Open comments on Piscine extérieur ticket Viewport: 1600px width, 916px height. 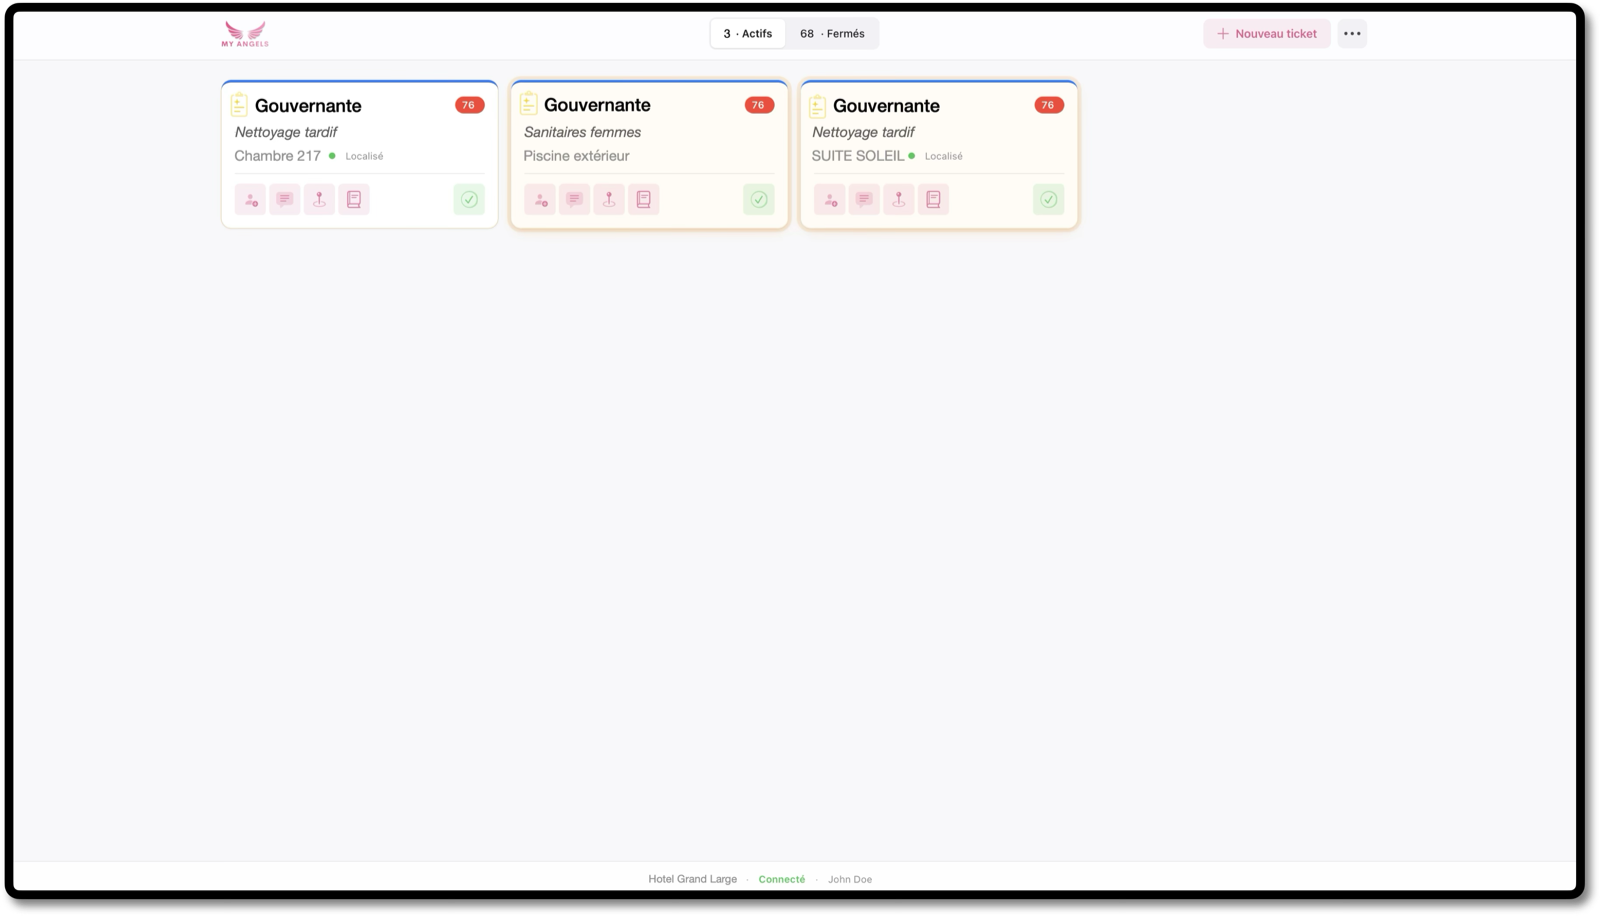click(574, 199)
